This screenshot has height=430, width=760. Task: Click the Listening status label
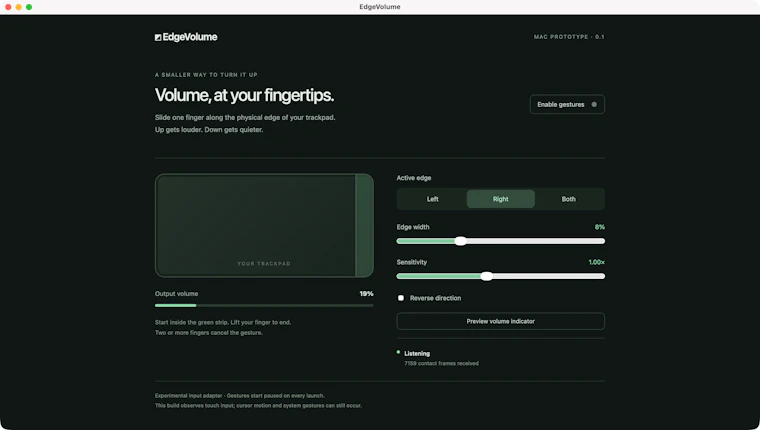coord(417,353)
